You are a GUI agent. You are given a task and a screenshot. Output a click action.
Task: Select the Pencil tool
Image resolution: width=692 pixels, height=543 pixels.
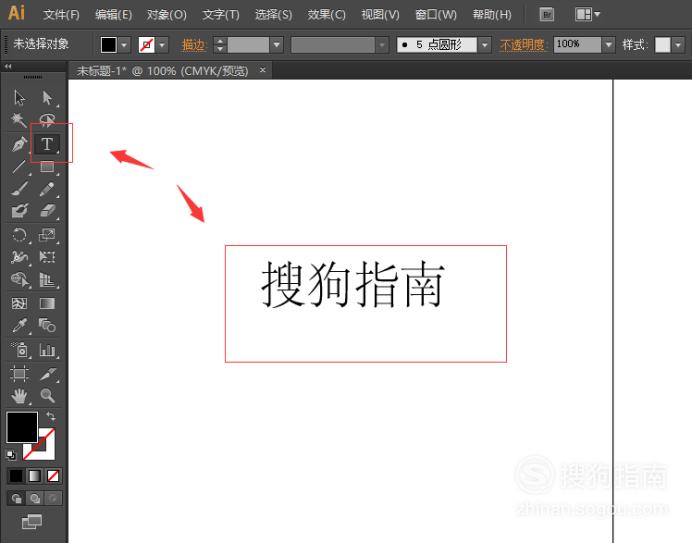pyautogui.click(x=47, y=189)
